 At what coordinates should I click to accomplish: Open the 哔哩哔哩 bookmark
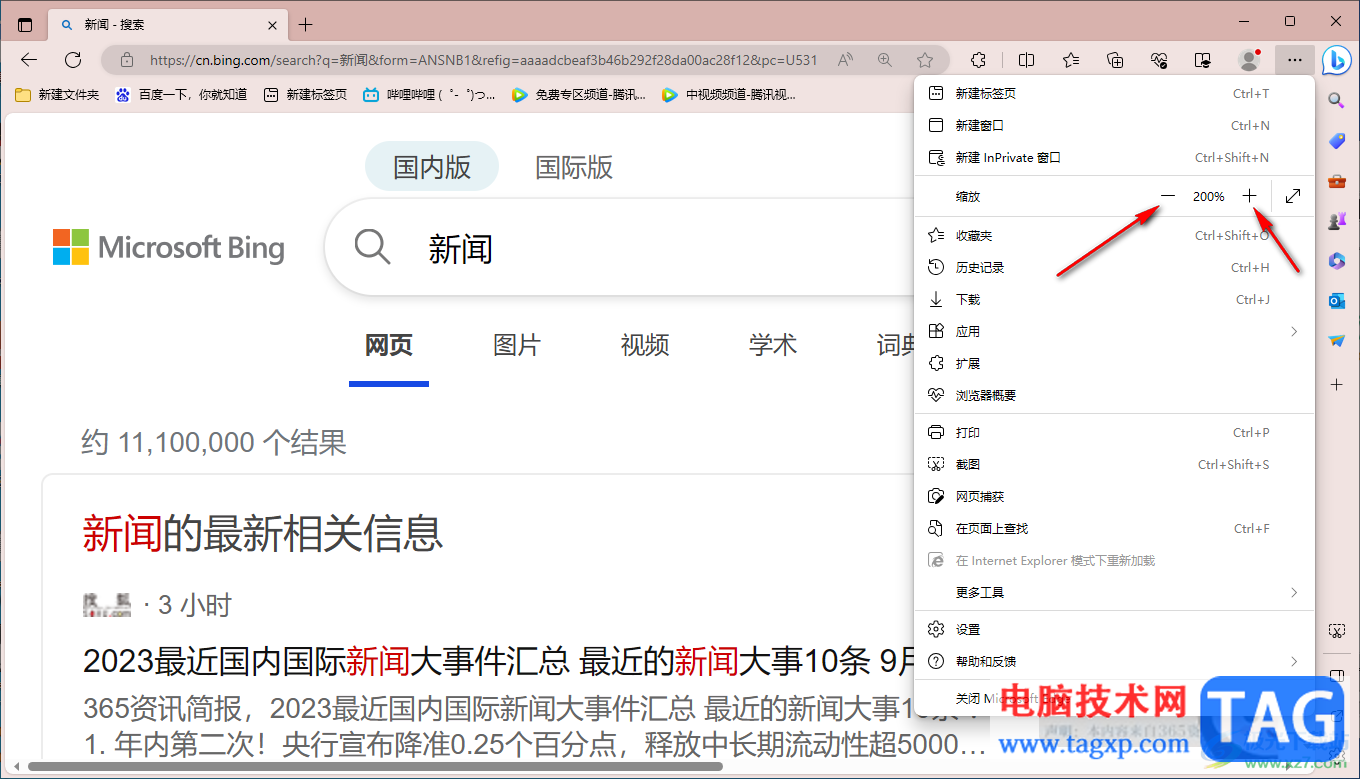[429, 95]
